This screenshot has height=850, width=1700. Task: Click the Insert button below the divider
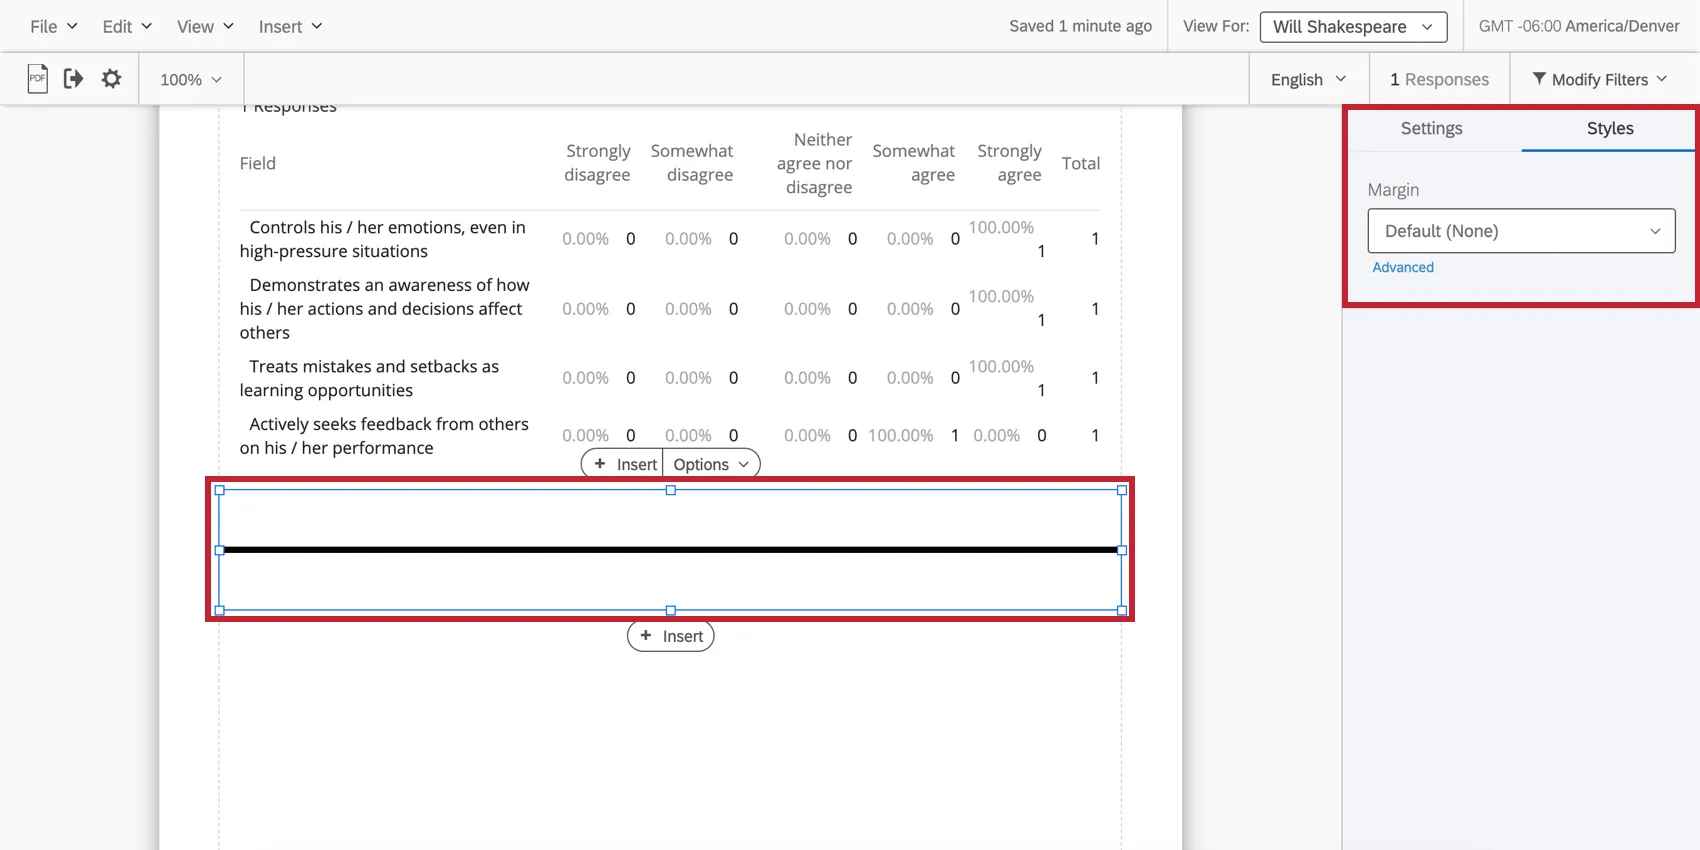(671, 636)
